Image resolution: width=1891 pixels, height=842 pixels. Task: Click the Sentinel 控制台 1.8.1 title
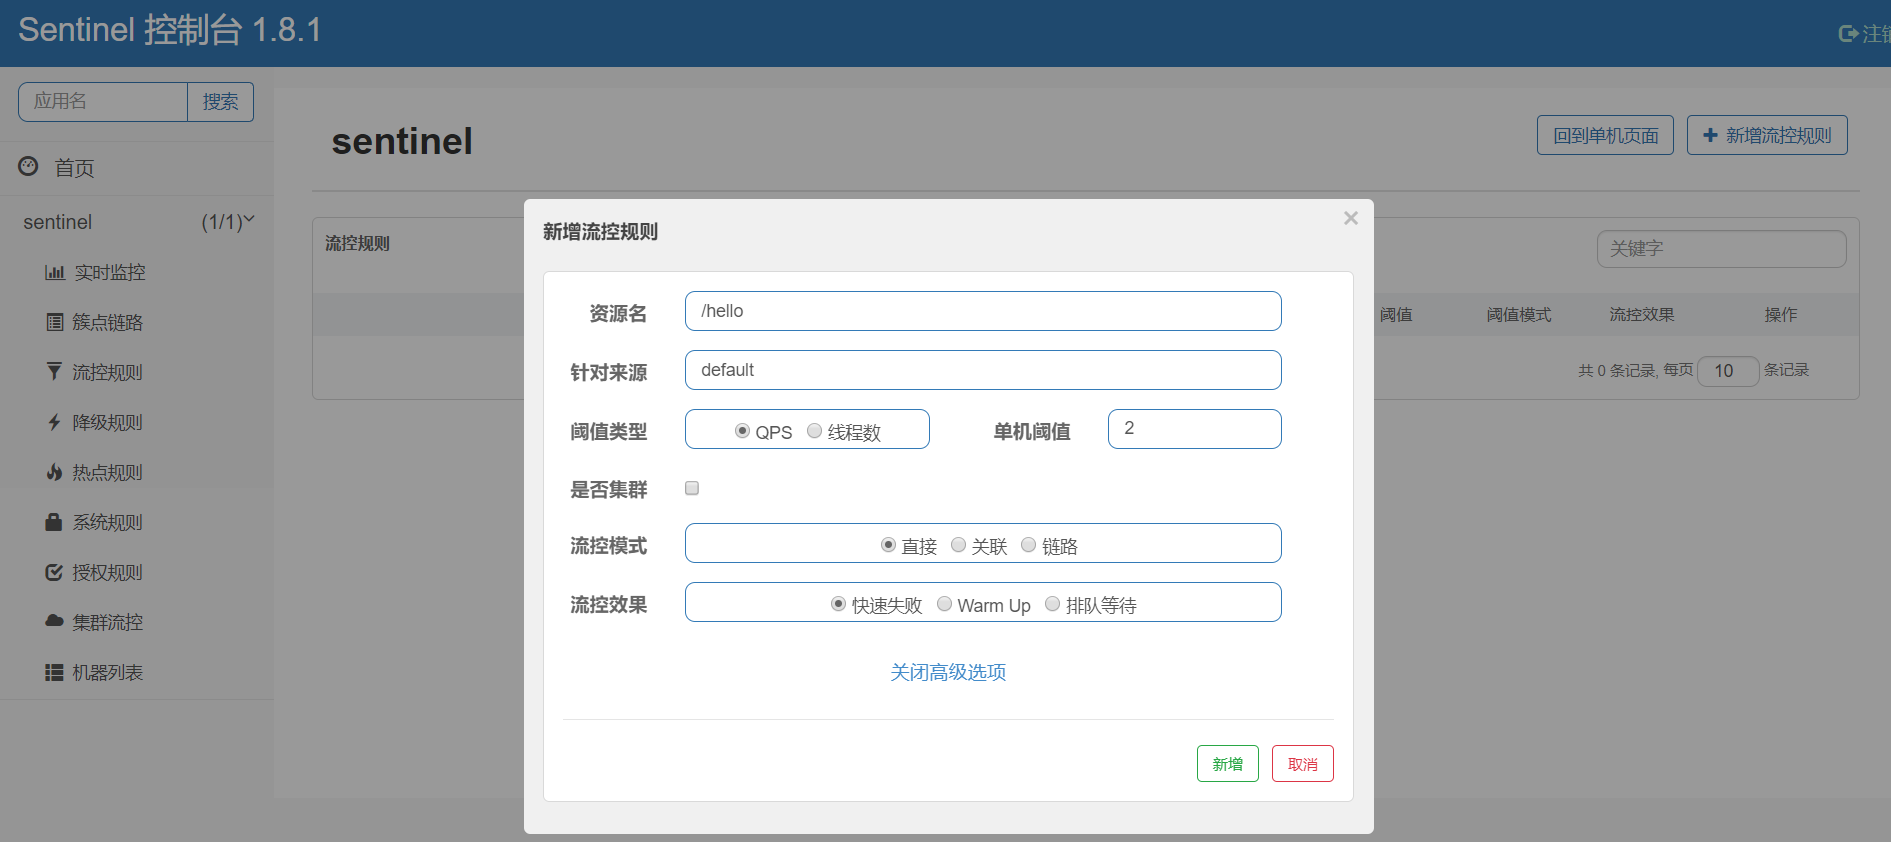point(170,30)
